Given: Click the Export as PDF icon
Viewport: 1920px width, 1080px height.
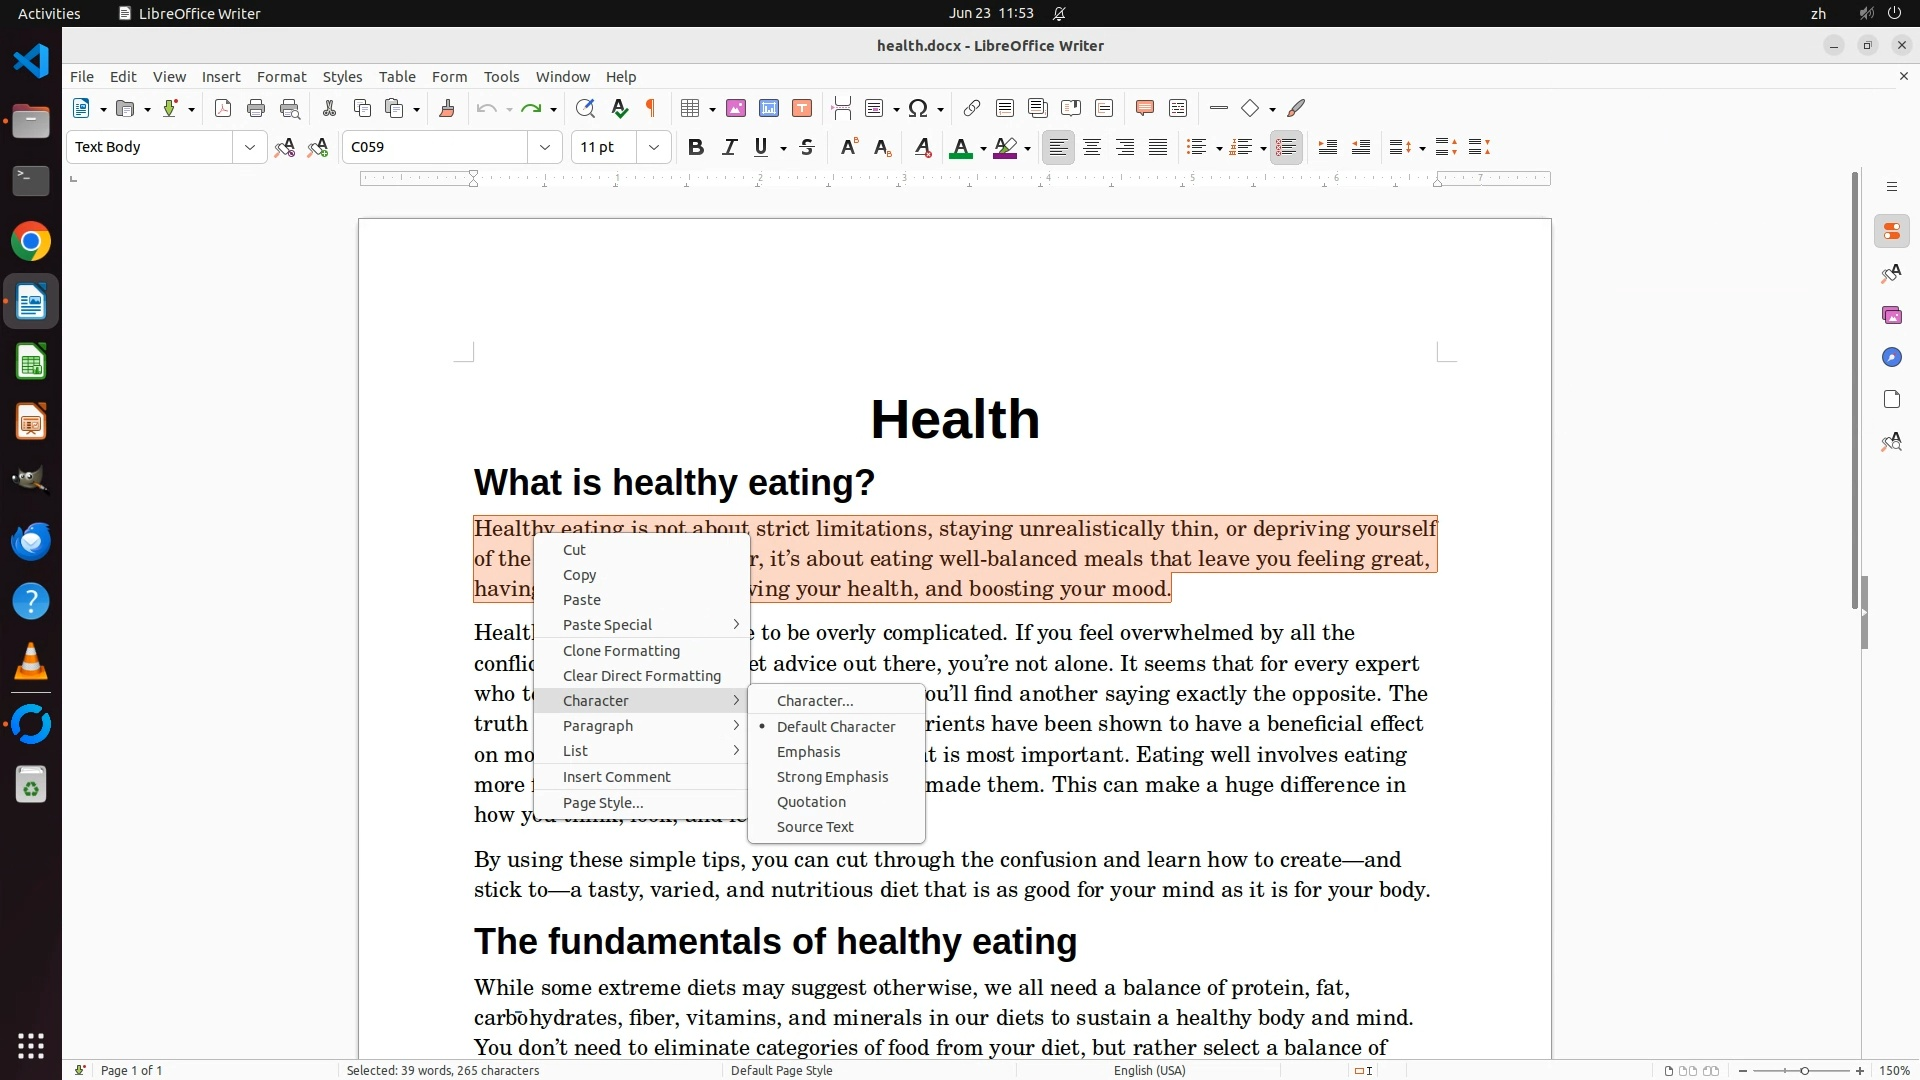Looking at the screenshot, I should pyautogui.click(x=223, y=108).
